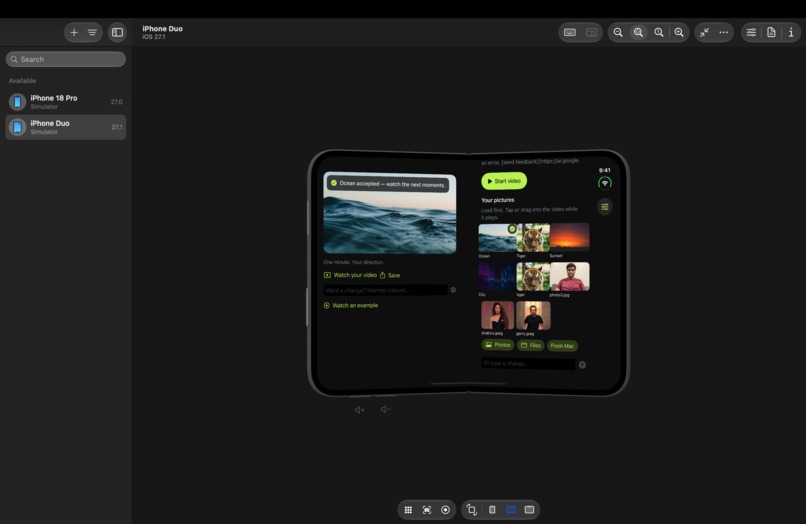Choose the zoom-to-fit magnifier icon
The height and width of the screenshot is (524, 806).
click(x=638, y=32)
